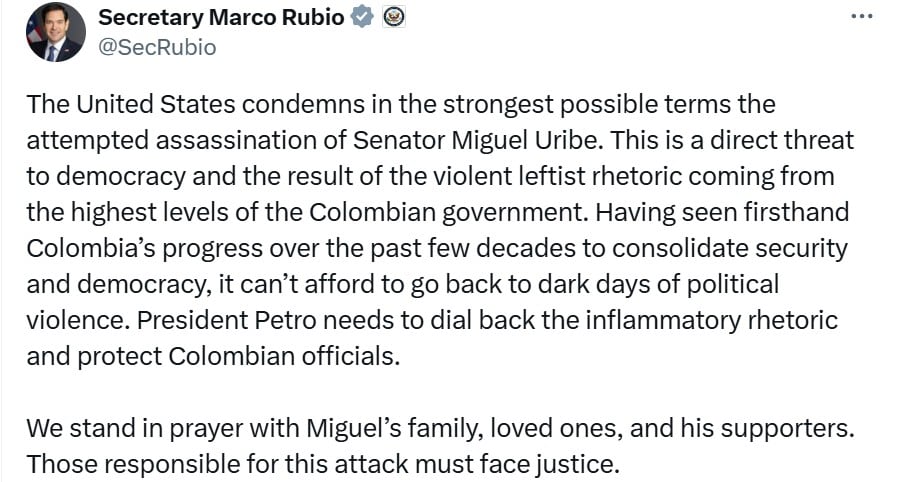The image size is (899, 482).
Task: Open Marco Rubio's profile avatar photo
Action: (x=55, y=32)
